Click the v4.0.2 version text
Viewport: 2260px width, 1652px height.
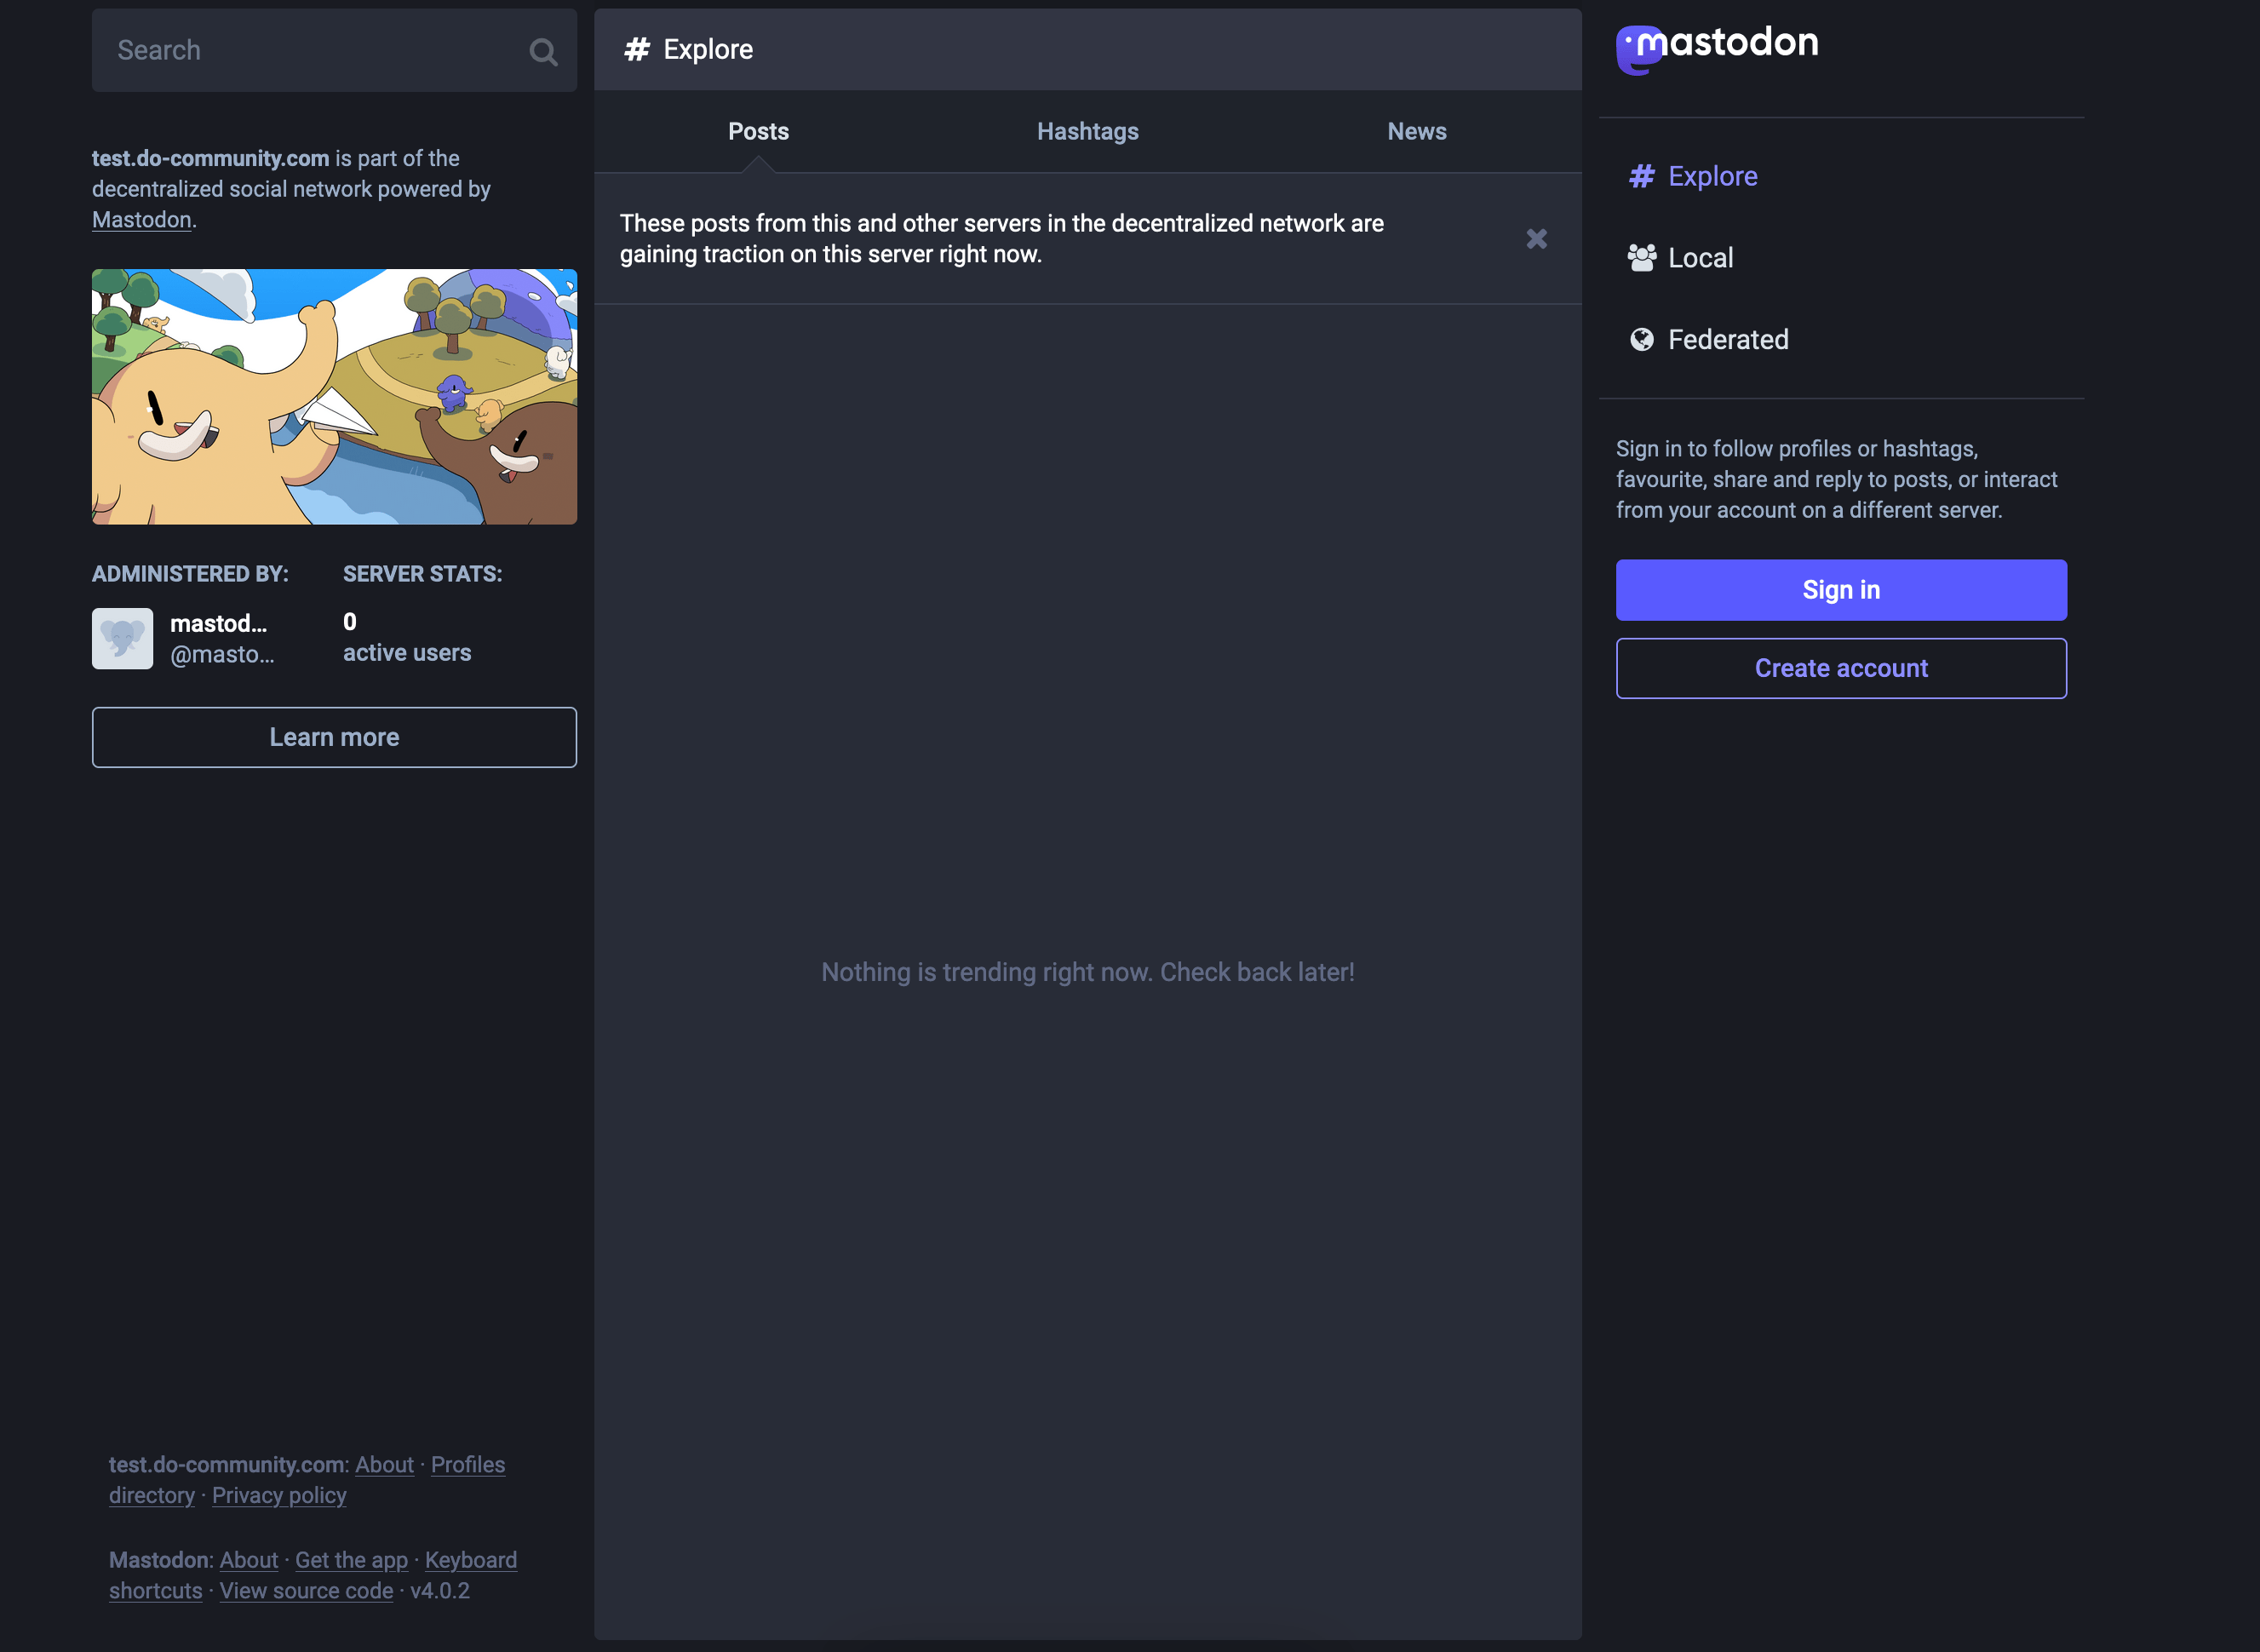click(440, 1591)
